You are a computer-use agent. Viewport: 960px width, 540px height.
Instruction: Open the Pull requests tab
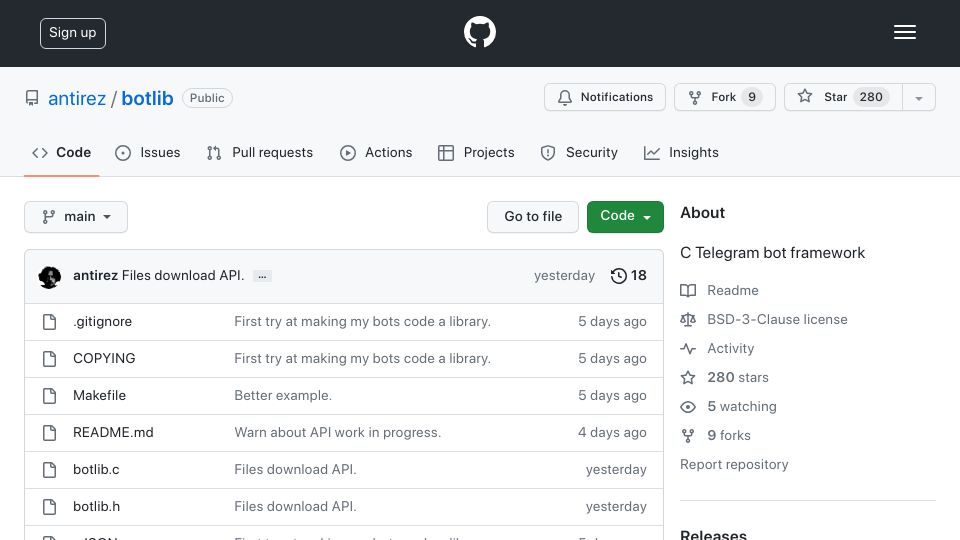pyautogui.click(x=260, y=152)
